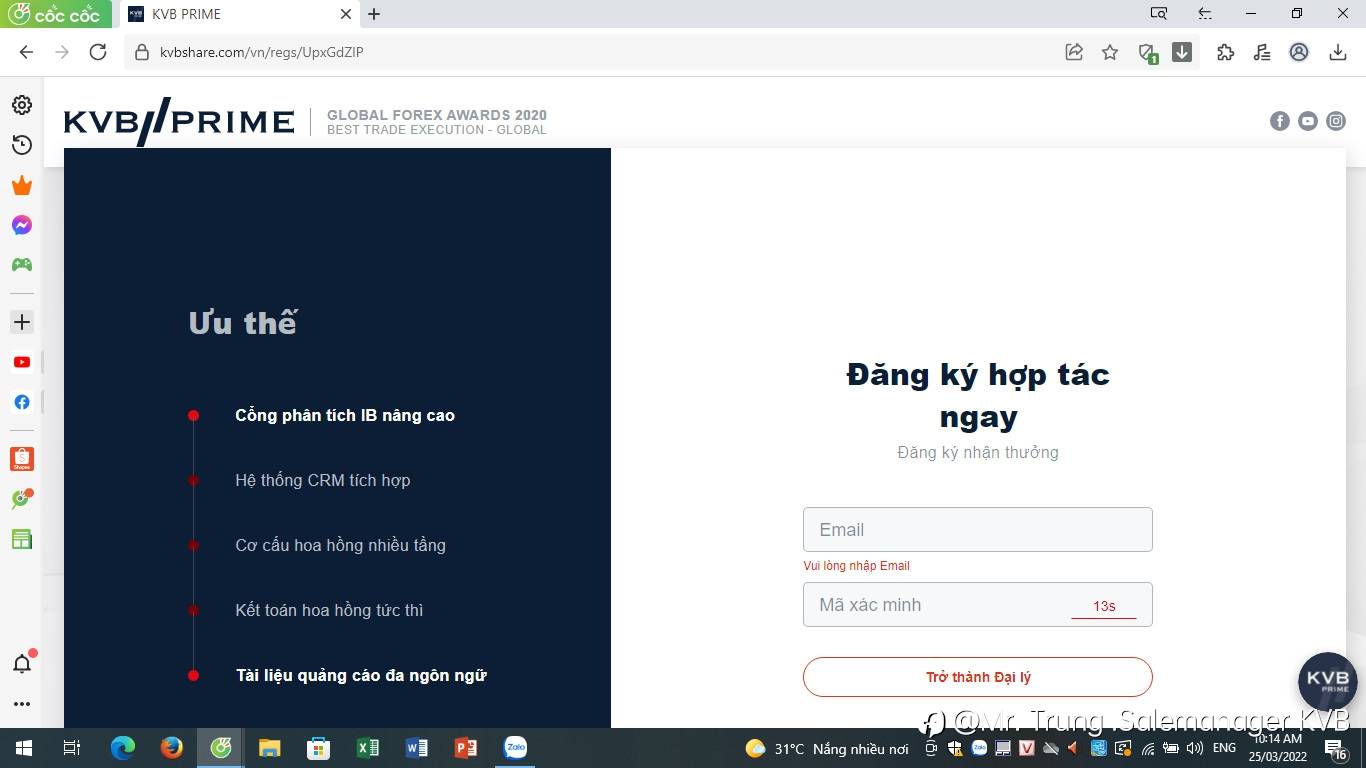This screenshot has width=1366, height=768.
Task: Open the games controller sidebar icon
Action: (21, 265)
